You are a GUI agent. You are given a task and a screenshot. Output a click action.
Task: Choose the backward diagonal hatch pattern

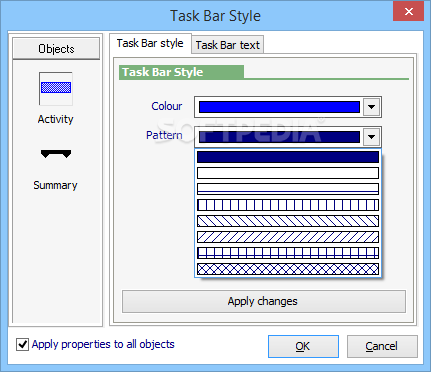(288, 221)
